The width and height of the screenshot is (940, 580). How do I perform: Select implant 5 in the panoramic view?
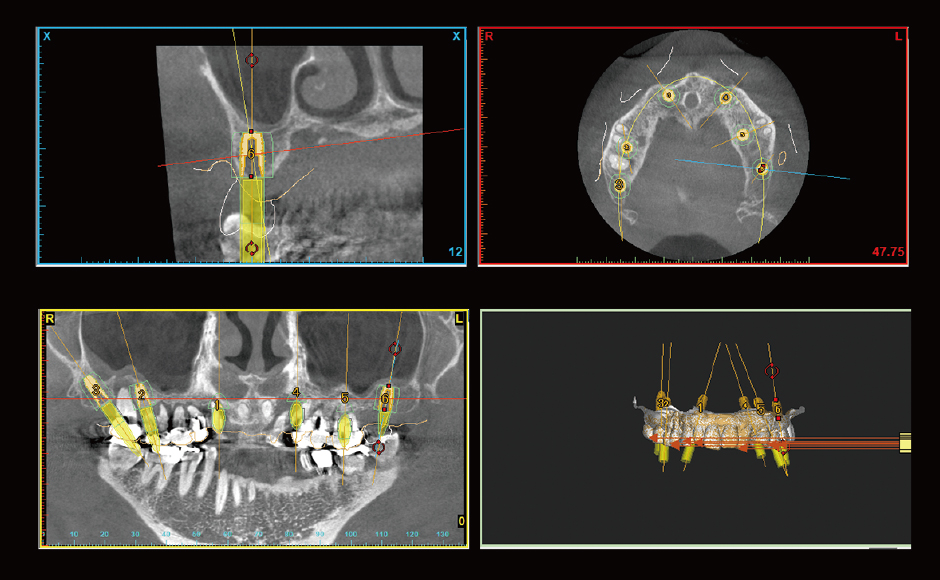345,427
